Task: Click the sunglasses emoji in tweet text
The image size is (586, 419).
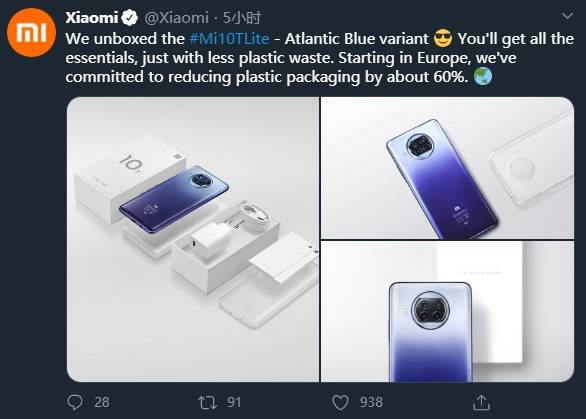Action: tap(443, 38)
